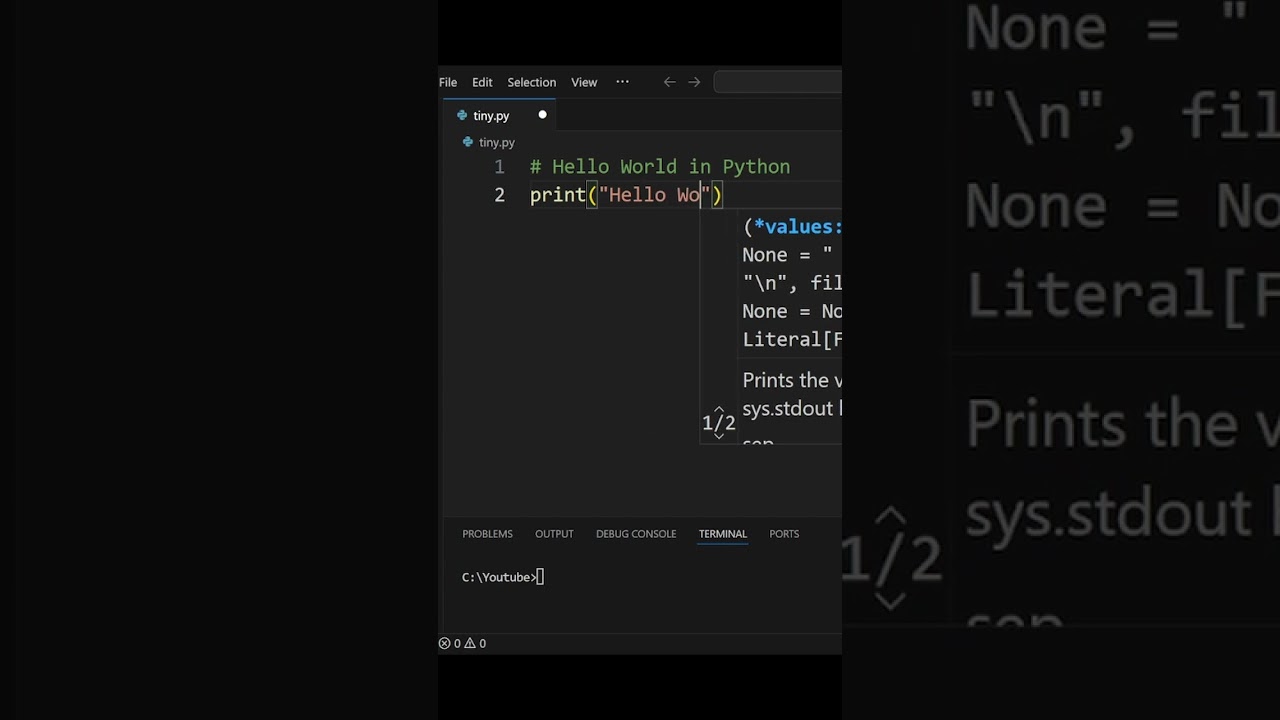
Task: Click line number 1 in the gutter
Action: tap(499, 167)
